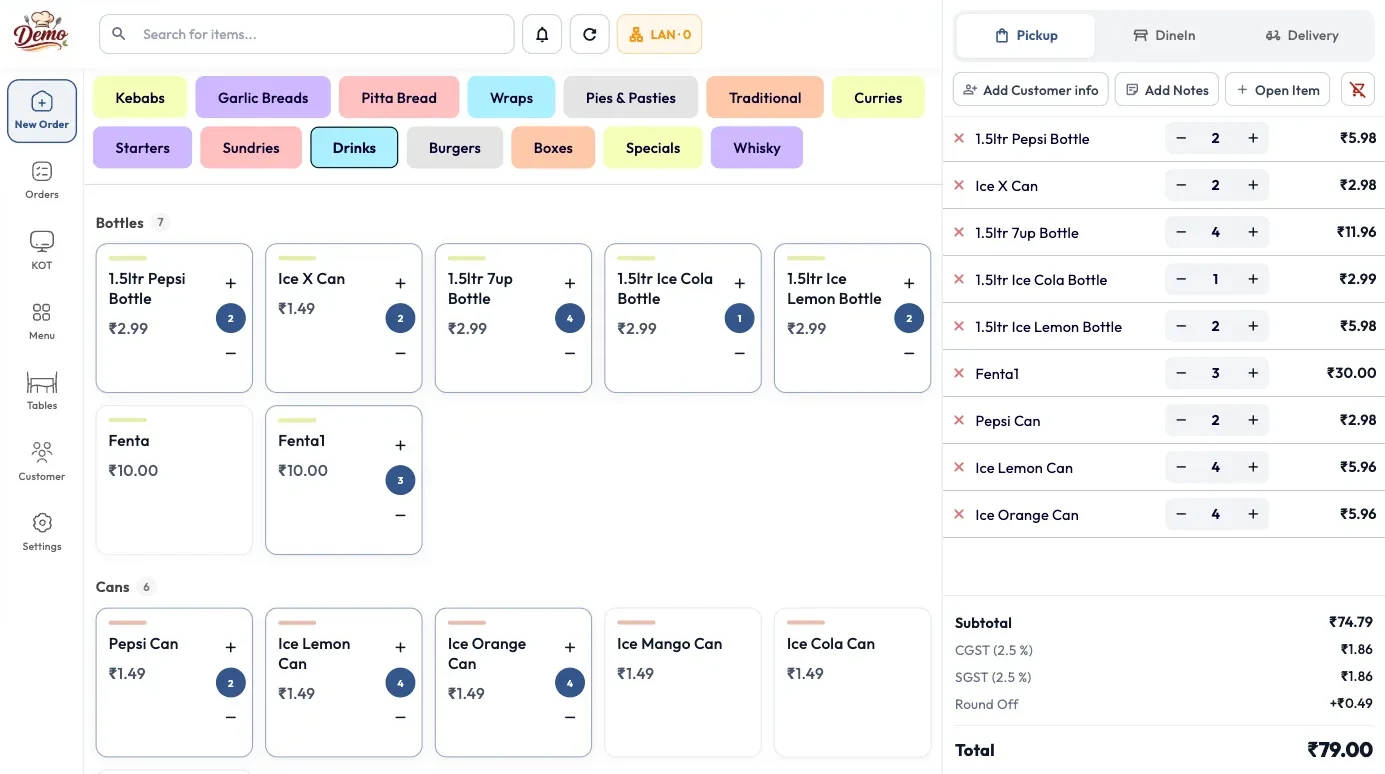The height and width of the screenshot is (774, 1385).
Task: Select the Garlic Breads category
Action: [263, 97]
